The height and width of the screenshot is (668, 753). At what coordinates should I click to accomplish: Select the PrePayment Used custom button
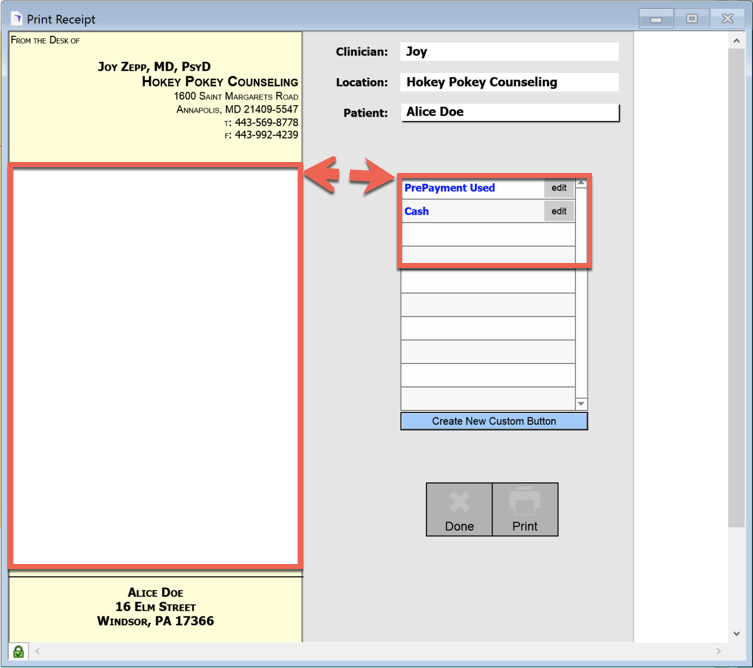[x=472, y=188]
